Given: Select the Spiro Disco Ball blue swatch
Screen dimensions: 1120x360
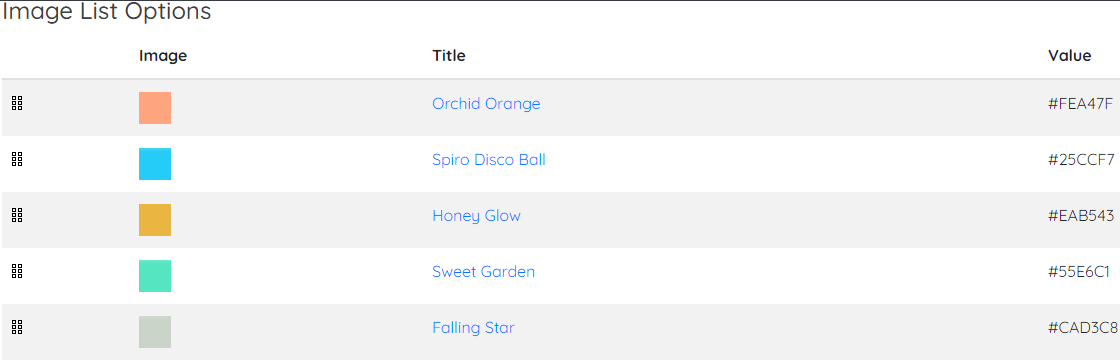Looking at the screenshot, I should point(155,164).
